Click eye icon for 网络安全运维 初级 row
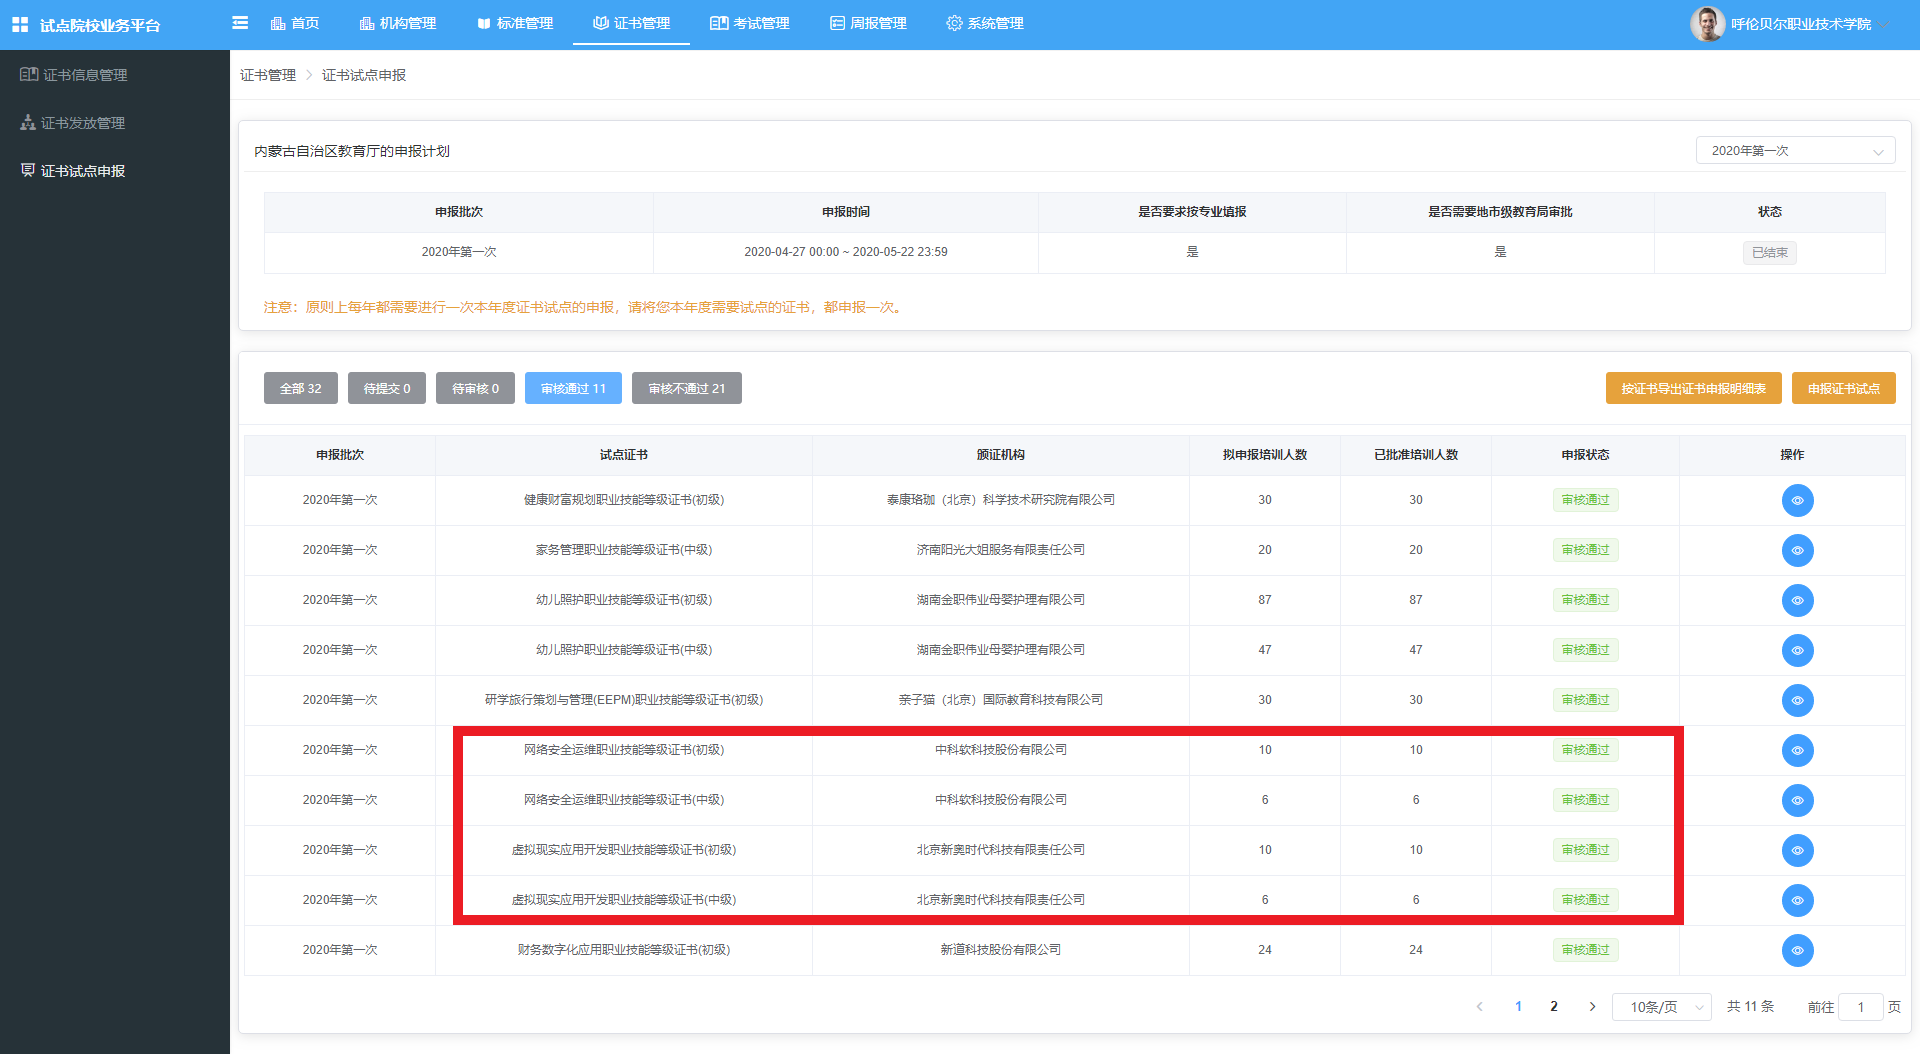Viewport: 1920px width, 1054px height. coord(1797,750)
